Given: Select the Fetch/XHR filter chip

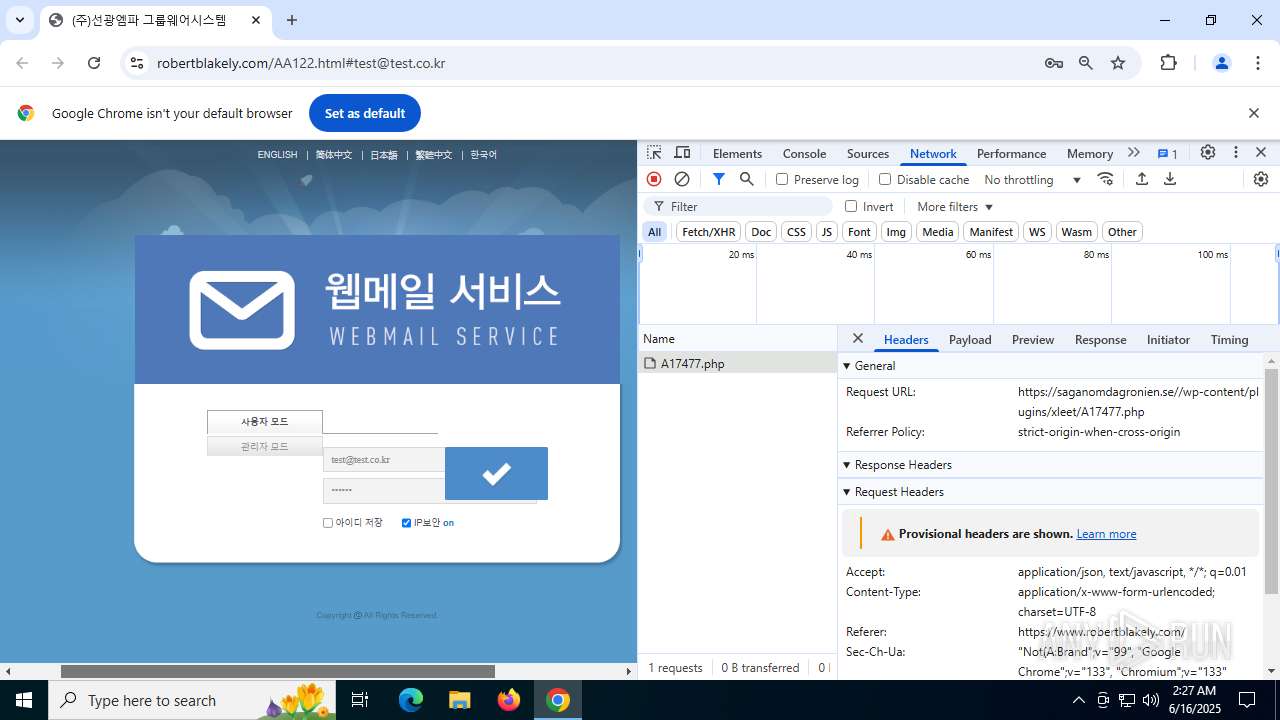Looking at the screenshot, I should click(708, 232).
